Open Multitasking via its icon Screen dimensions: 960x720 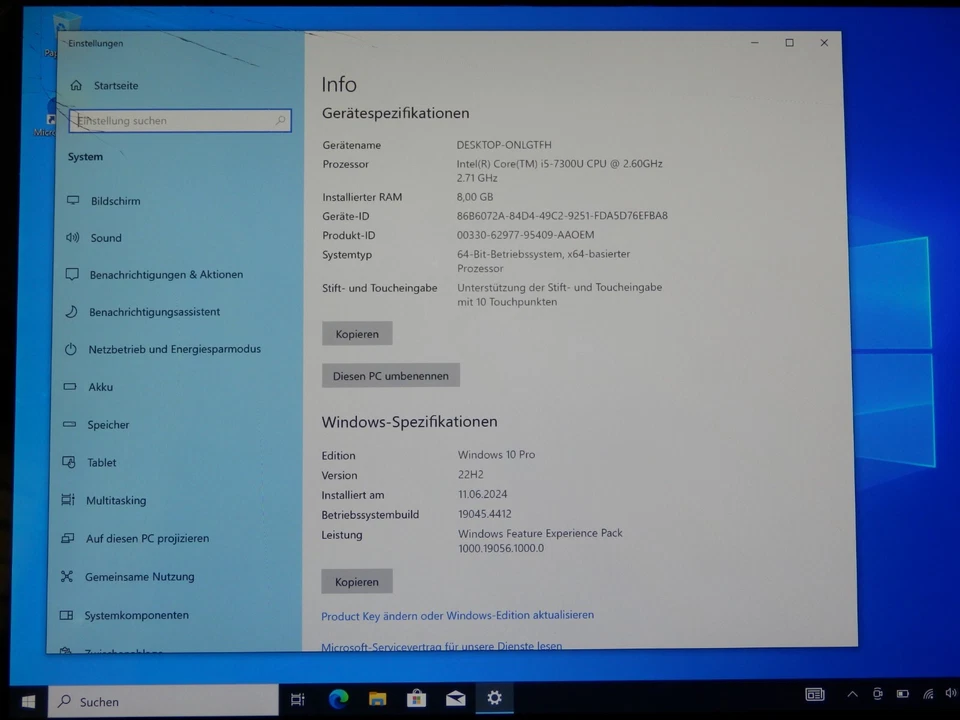72,500
